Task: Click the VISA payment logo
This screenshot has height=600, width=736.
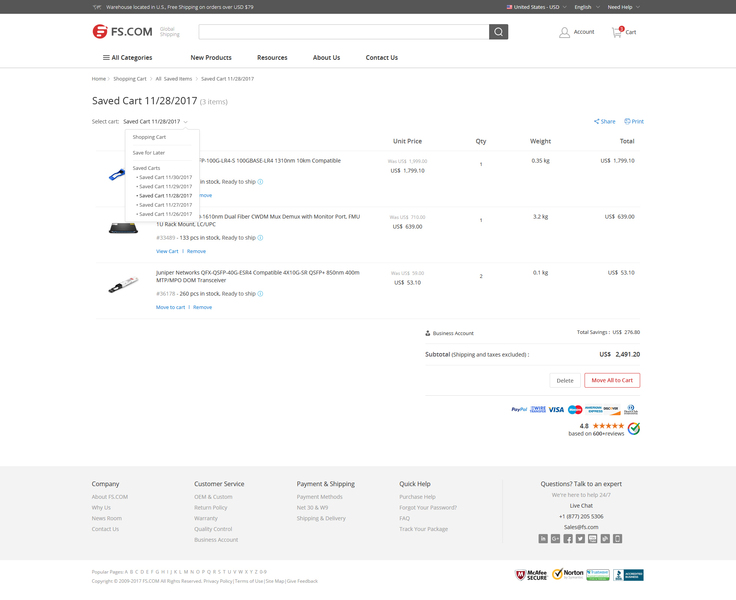Action: pyautogui.click(x=556, y=409)
